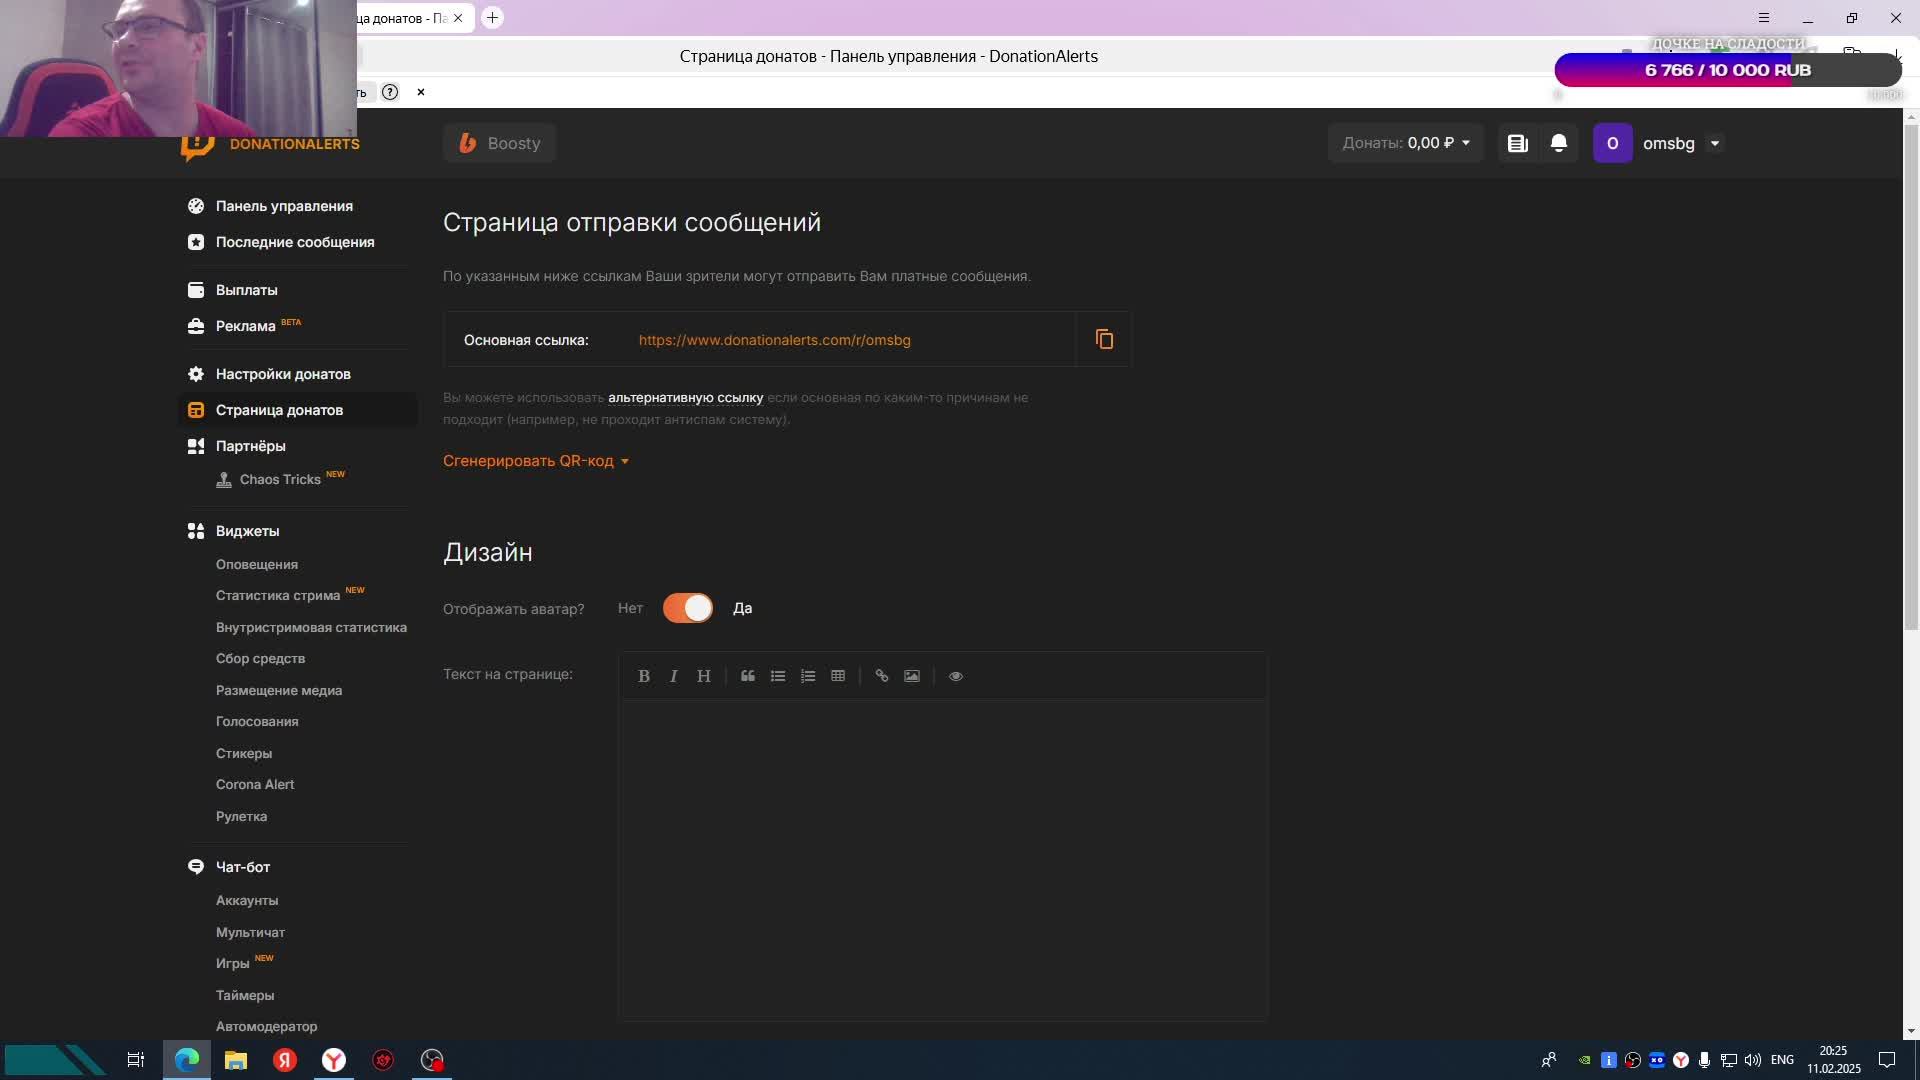Open the news feed icon in header
This screenshot has width=1920, height=1080.
[1517, 143]
